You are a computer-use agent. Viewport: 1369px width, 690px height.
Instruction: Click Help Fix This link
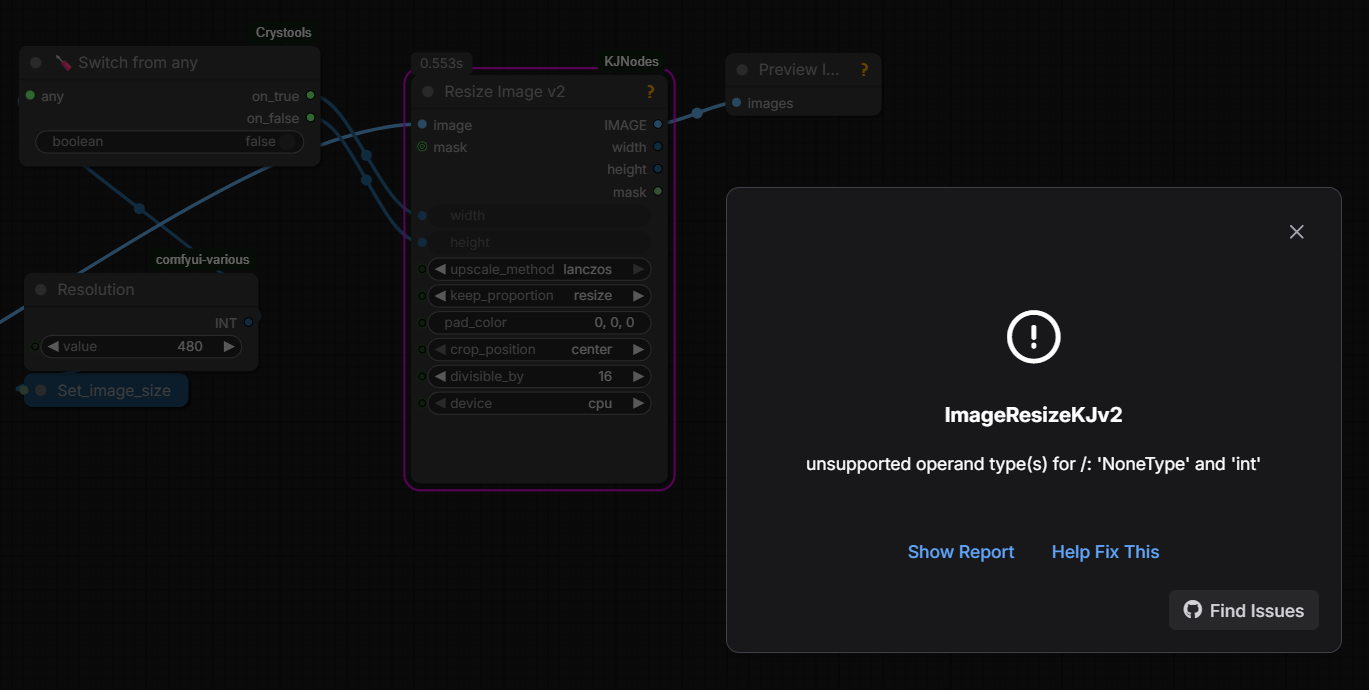tap(1105, 552)
